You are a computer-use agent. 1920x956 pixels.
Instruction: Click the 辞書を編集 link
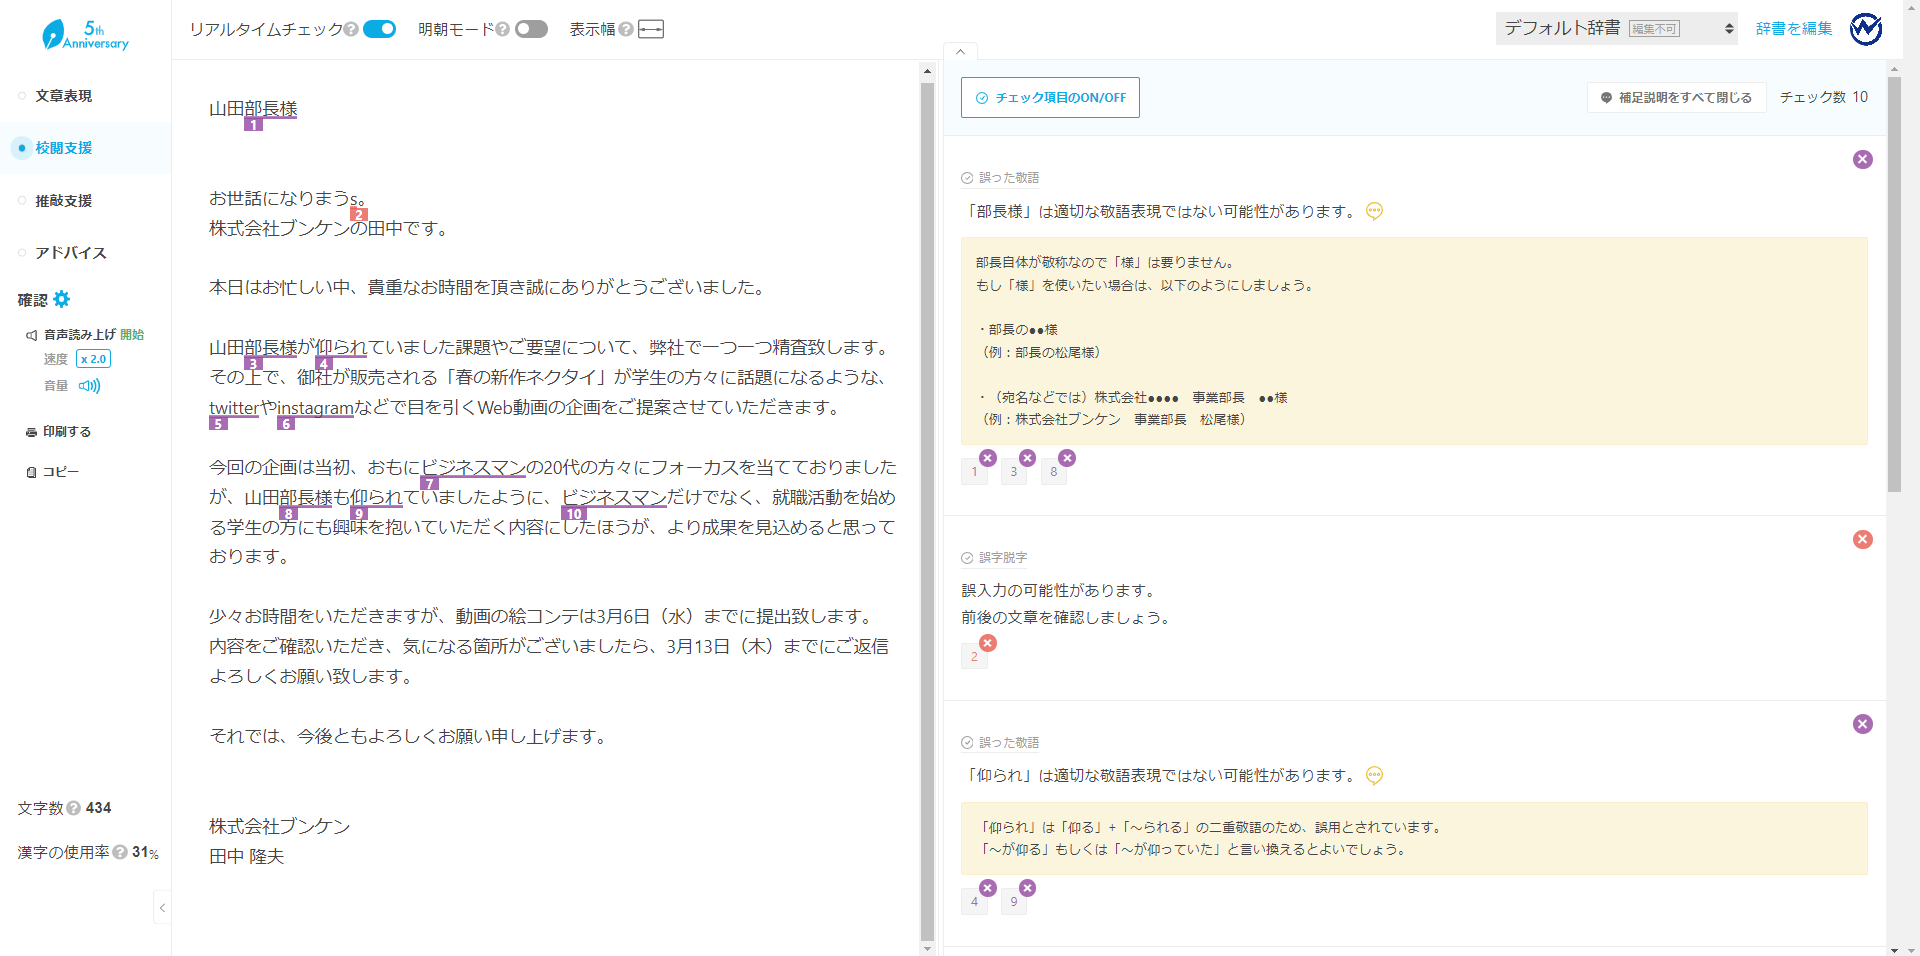click(x=1794, y=29)
